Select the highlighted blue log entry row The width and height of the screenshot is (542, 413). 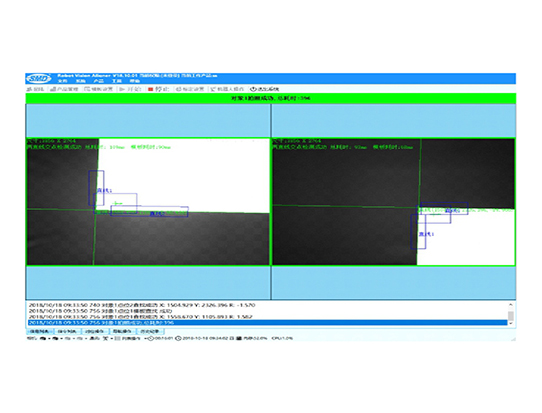(x=267, y=322)
